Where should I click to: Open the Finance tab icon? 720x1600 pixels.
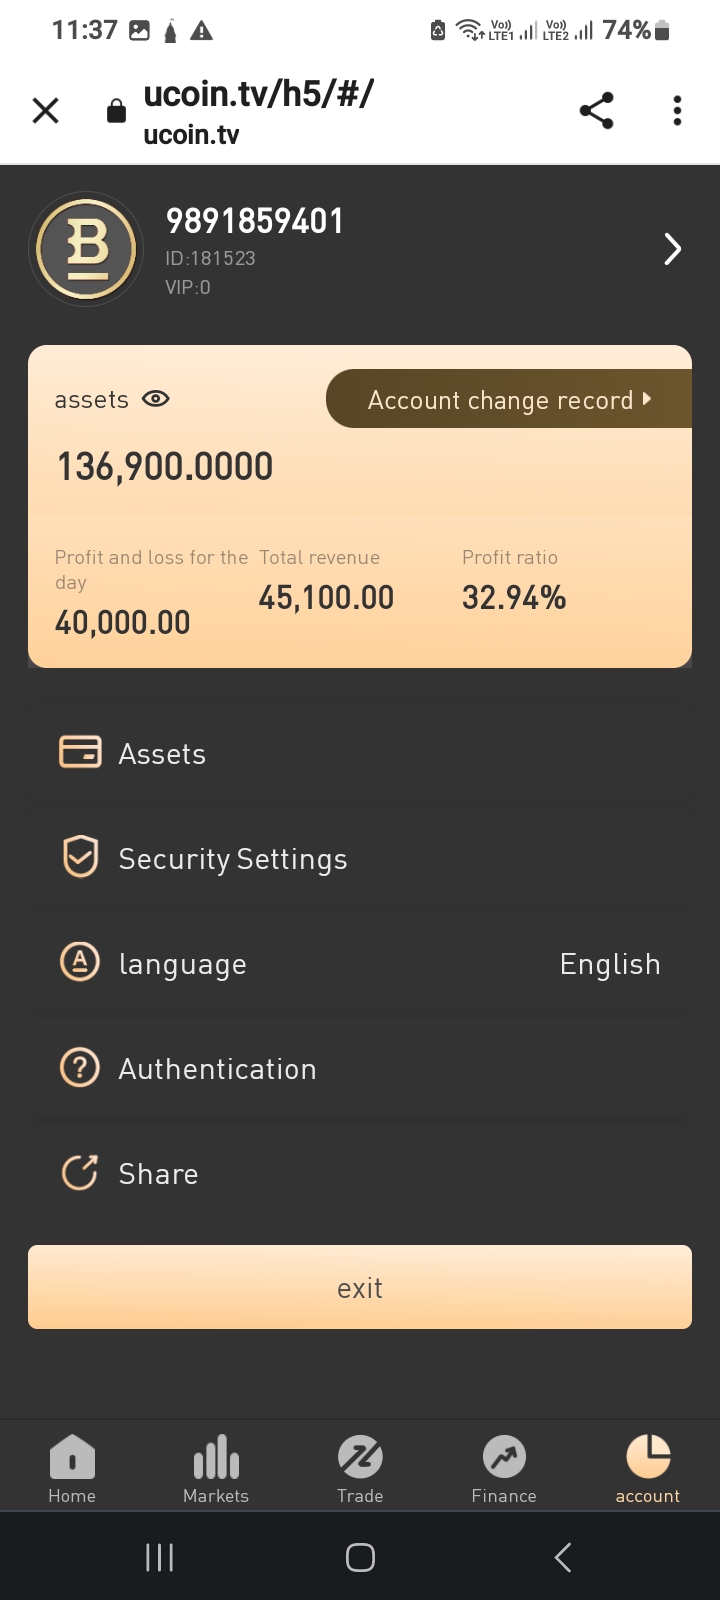[x=504, y=1458]
